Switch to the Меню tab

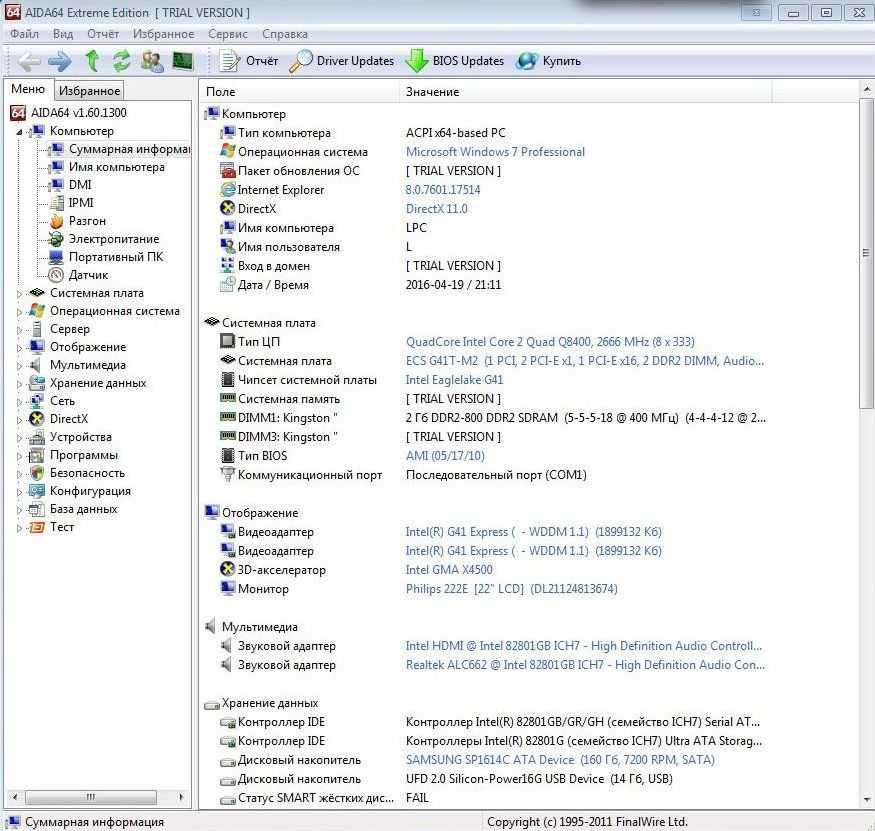(28, 89)
